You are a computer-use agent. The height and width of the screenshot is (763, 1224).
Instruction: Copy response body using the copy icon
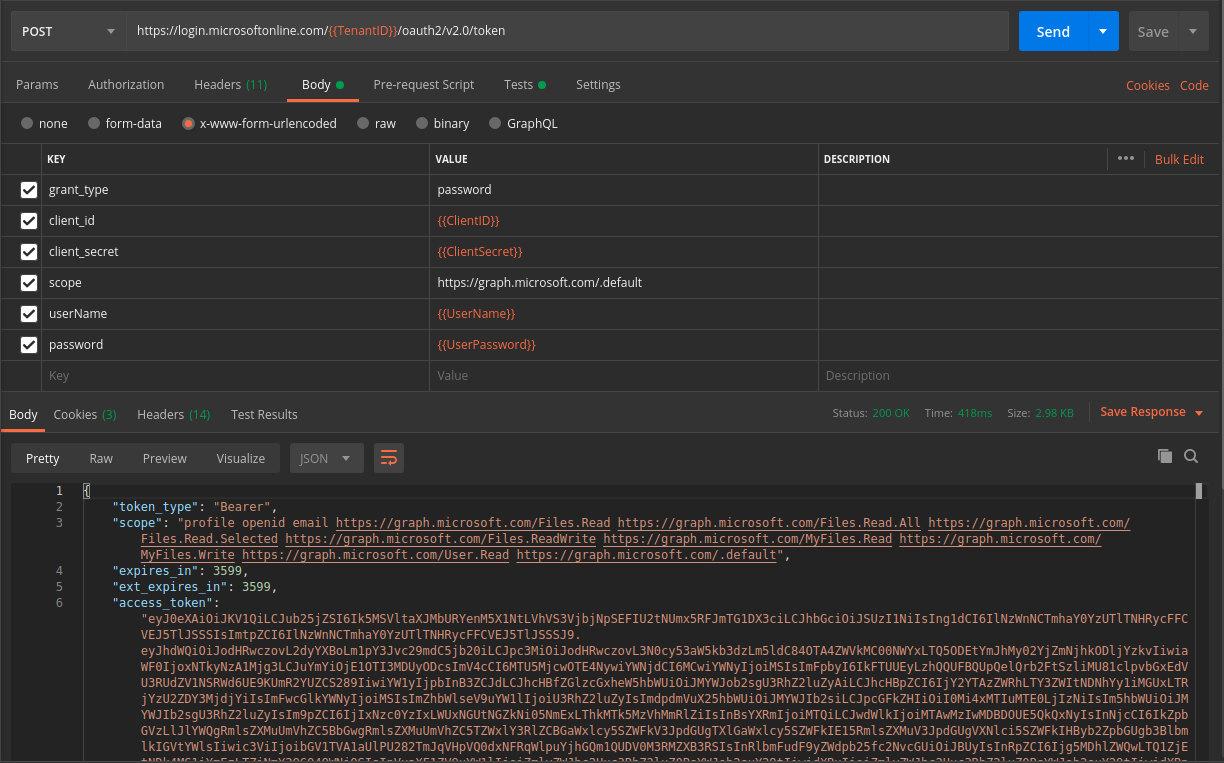click(x=1164, y=456)
